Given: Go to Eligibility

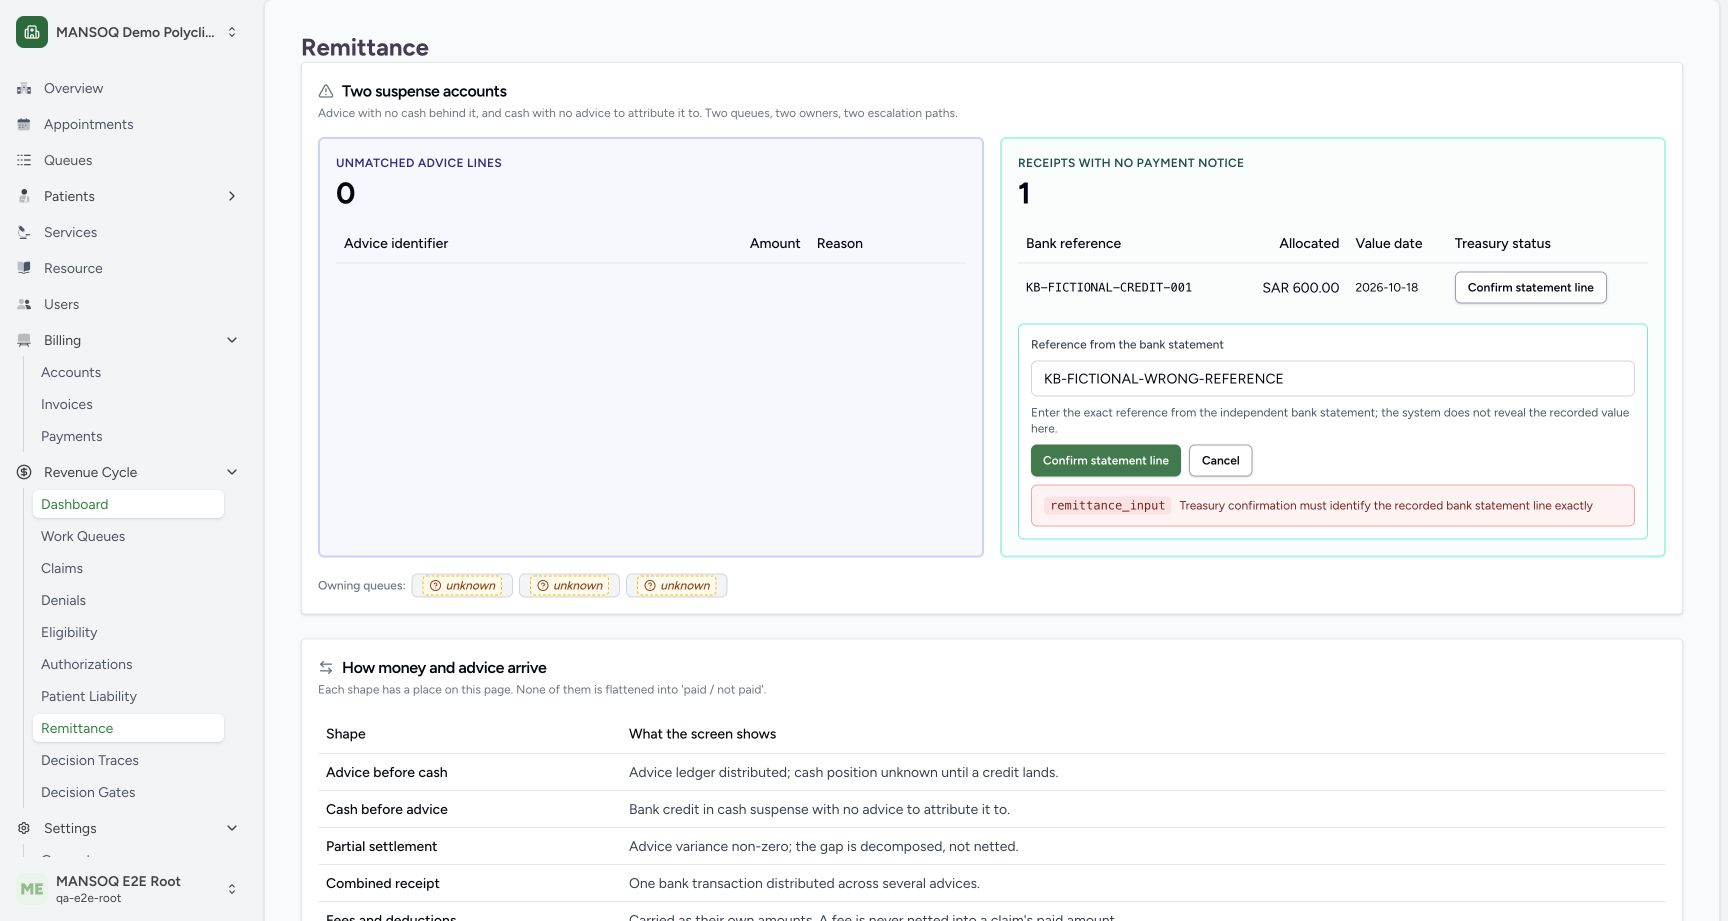Looking at the screenshot, I should pyautogui.click(x=128, y=633).
